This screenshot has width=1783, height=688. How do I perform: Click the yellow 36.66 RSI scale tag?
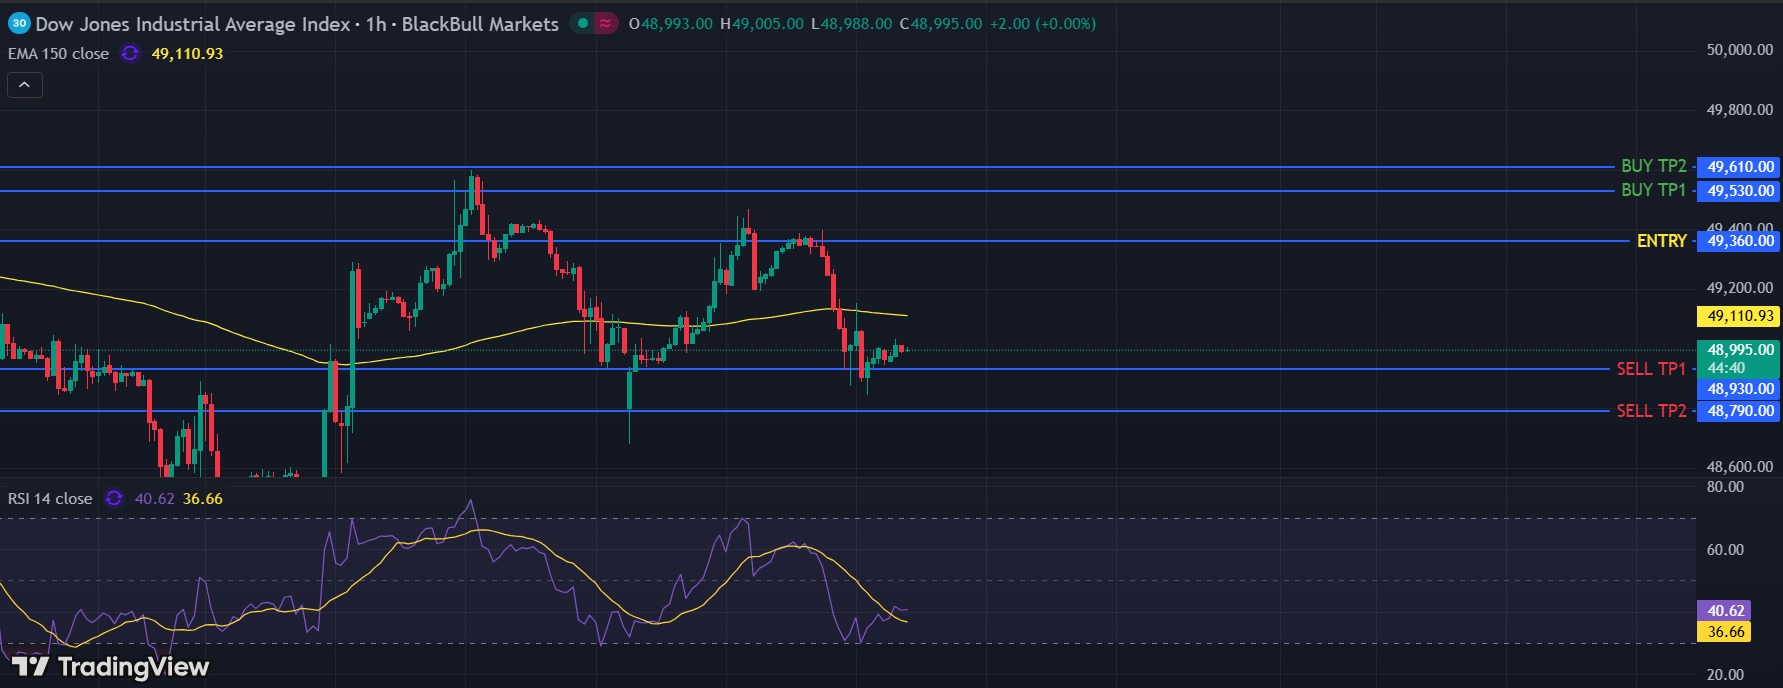tap(1726, 631)
